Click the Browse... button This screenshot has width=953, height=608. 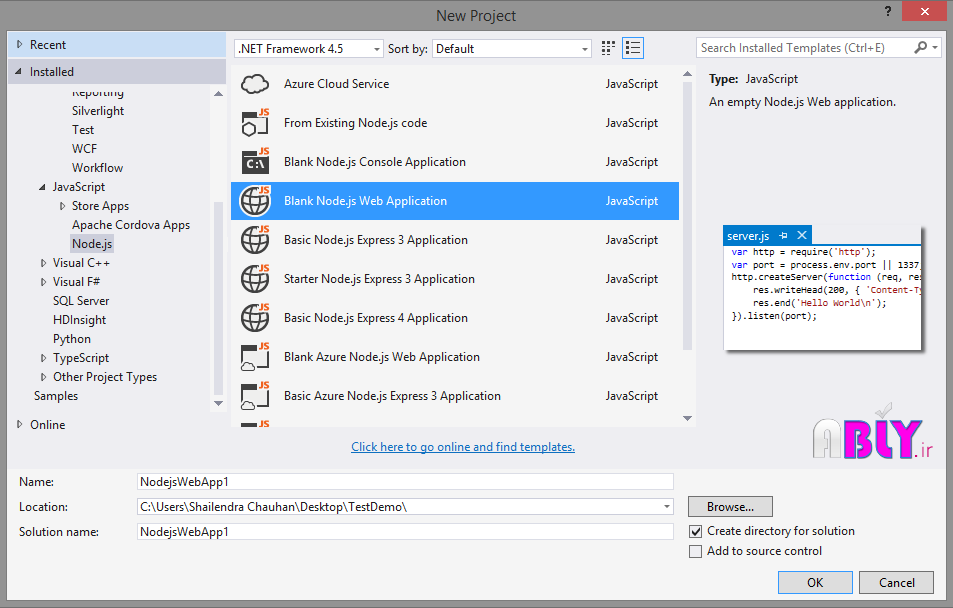[x=730, y=506]
